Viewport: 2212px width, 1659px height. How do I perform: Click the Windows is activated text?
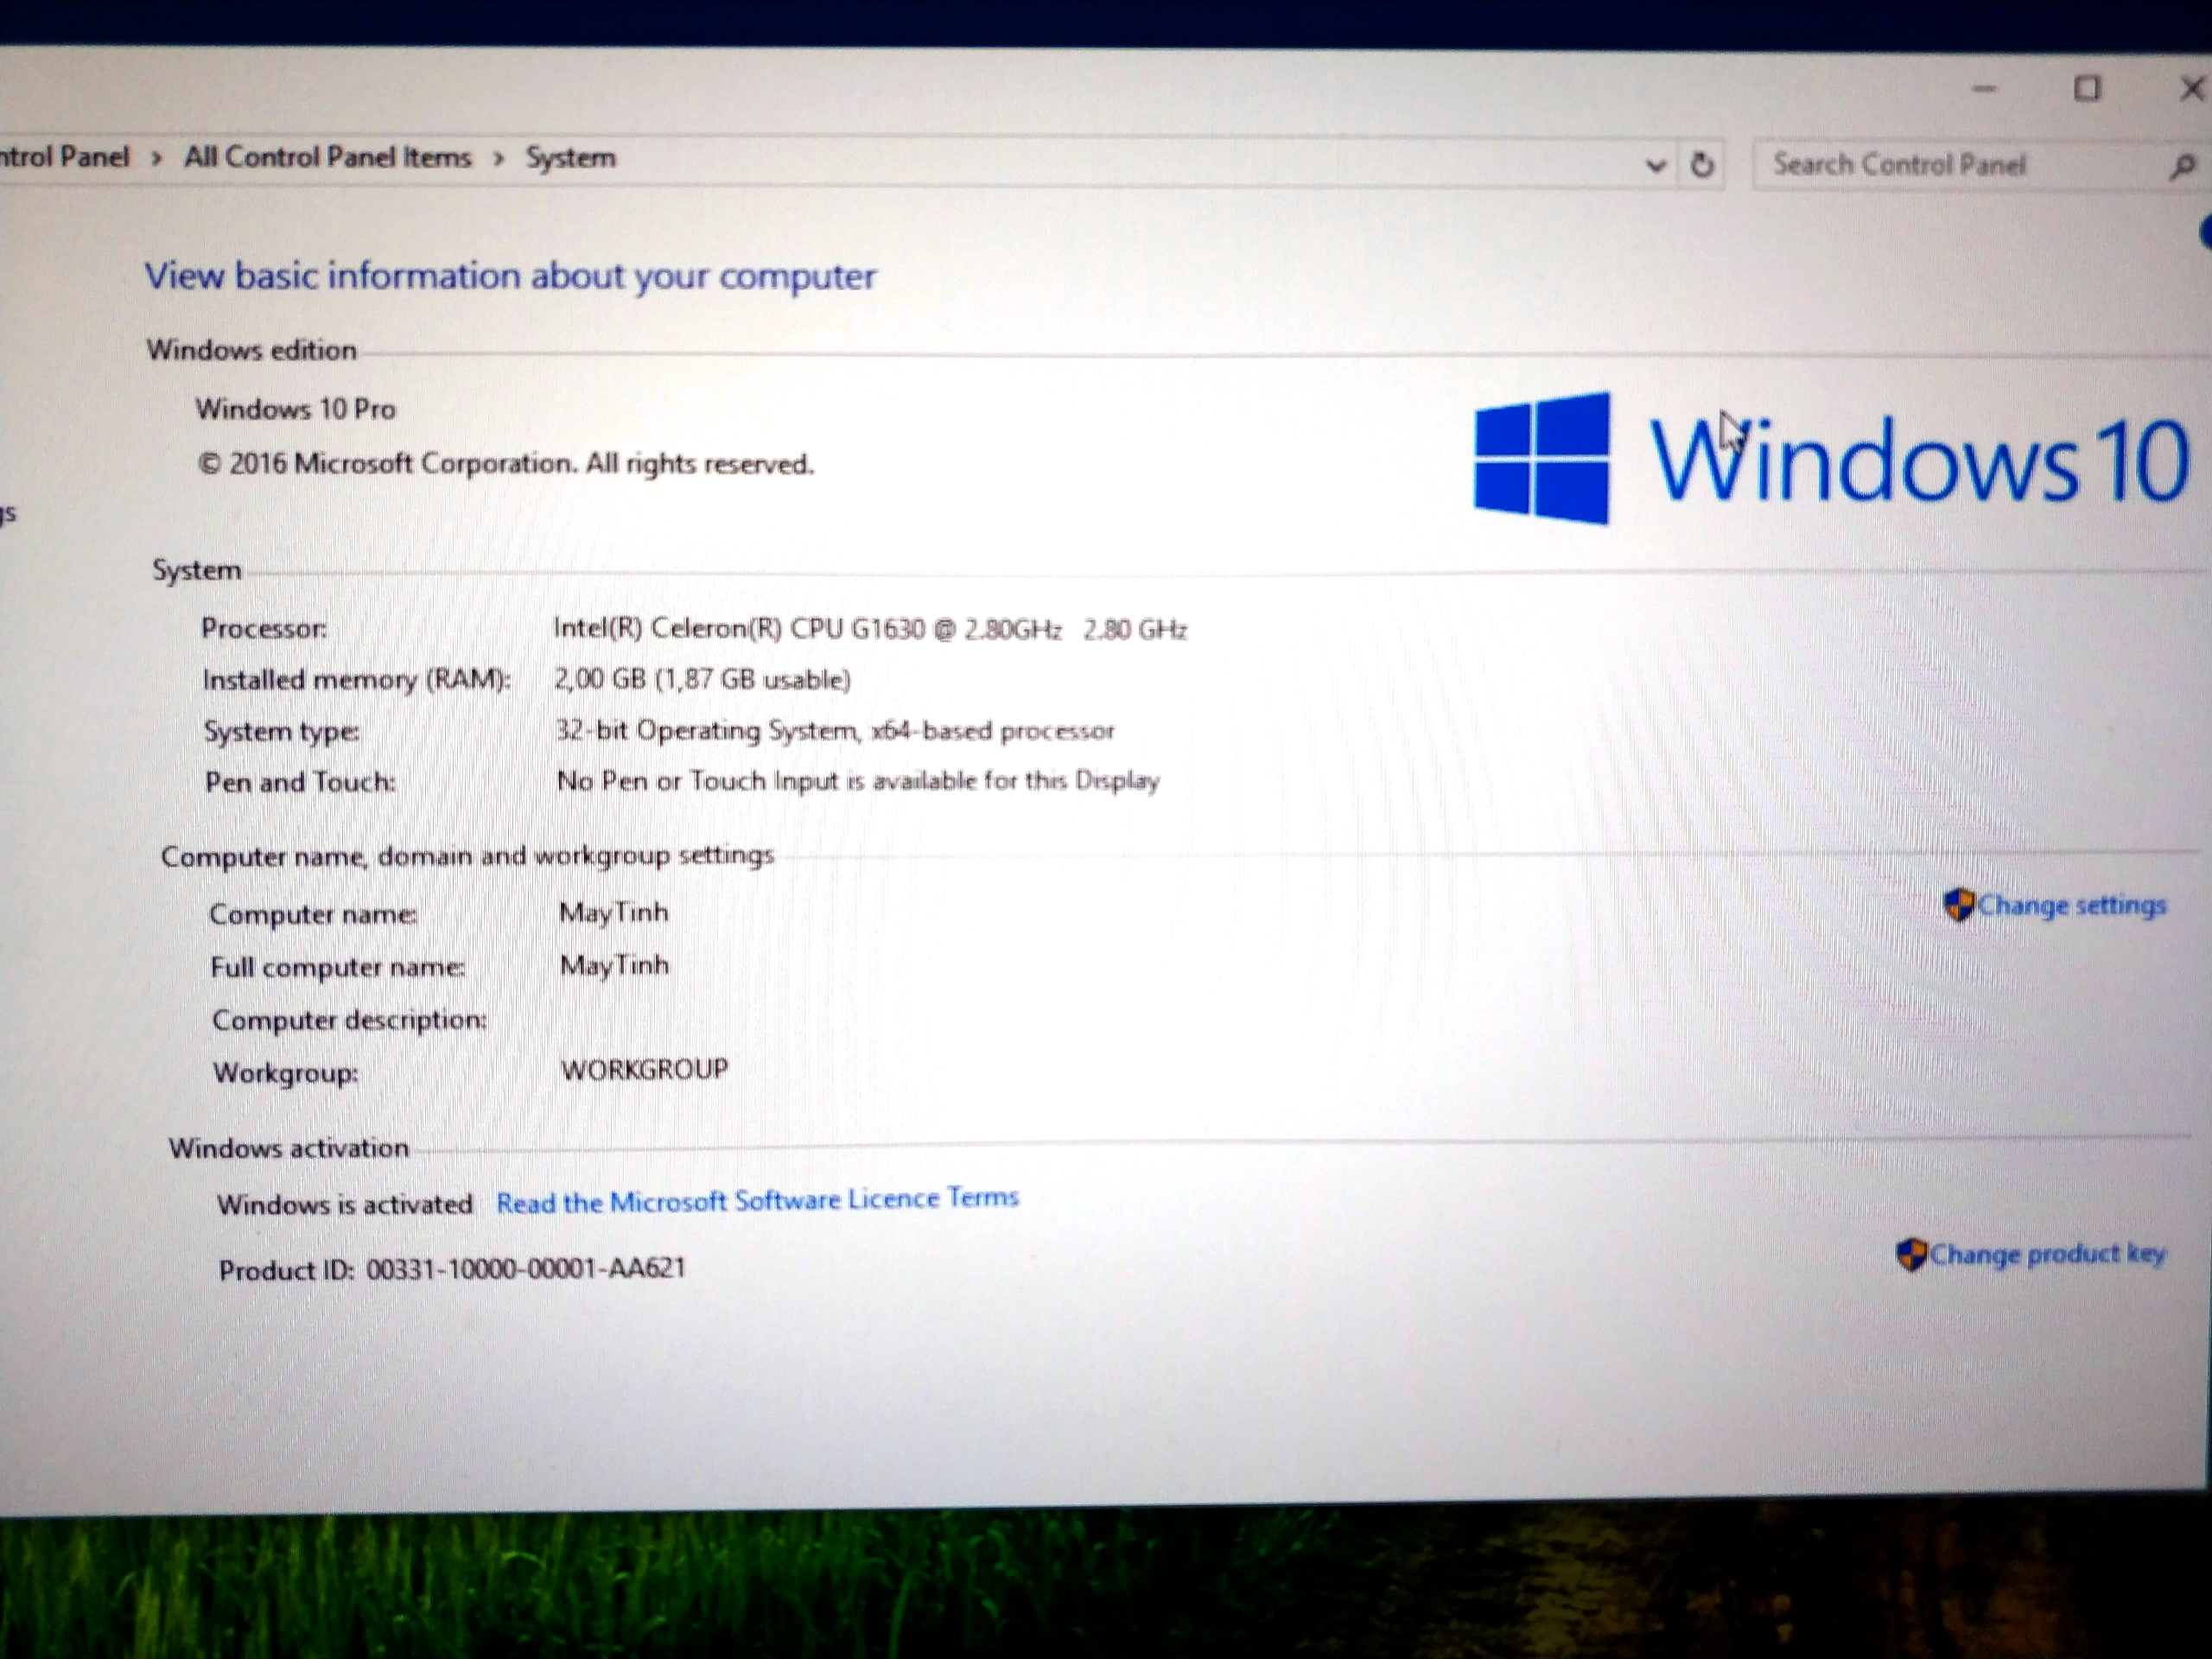coord(345,1204)
